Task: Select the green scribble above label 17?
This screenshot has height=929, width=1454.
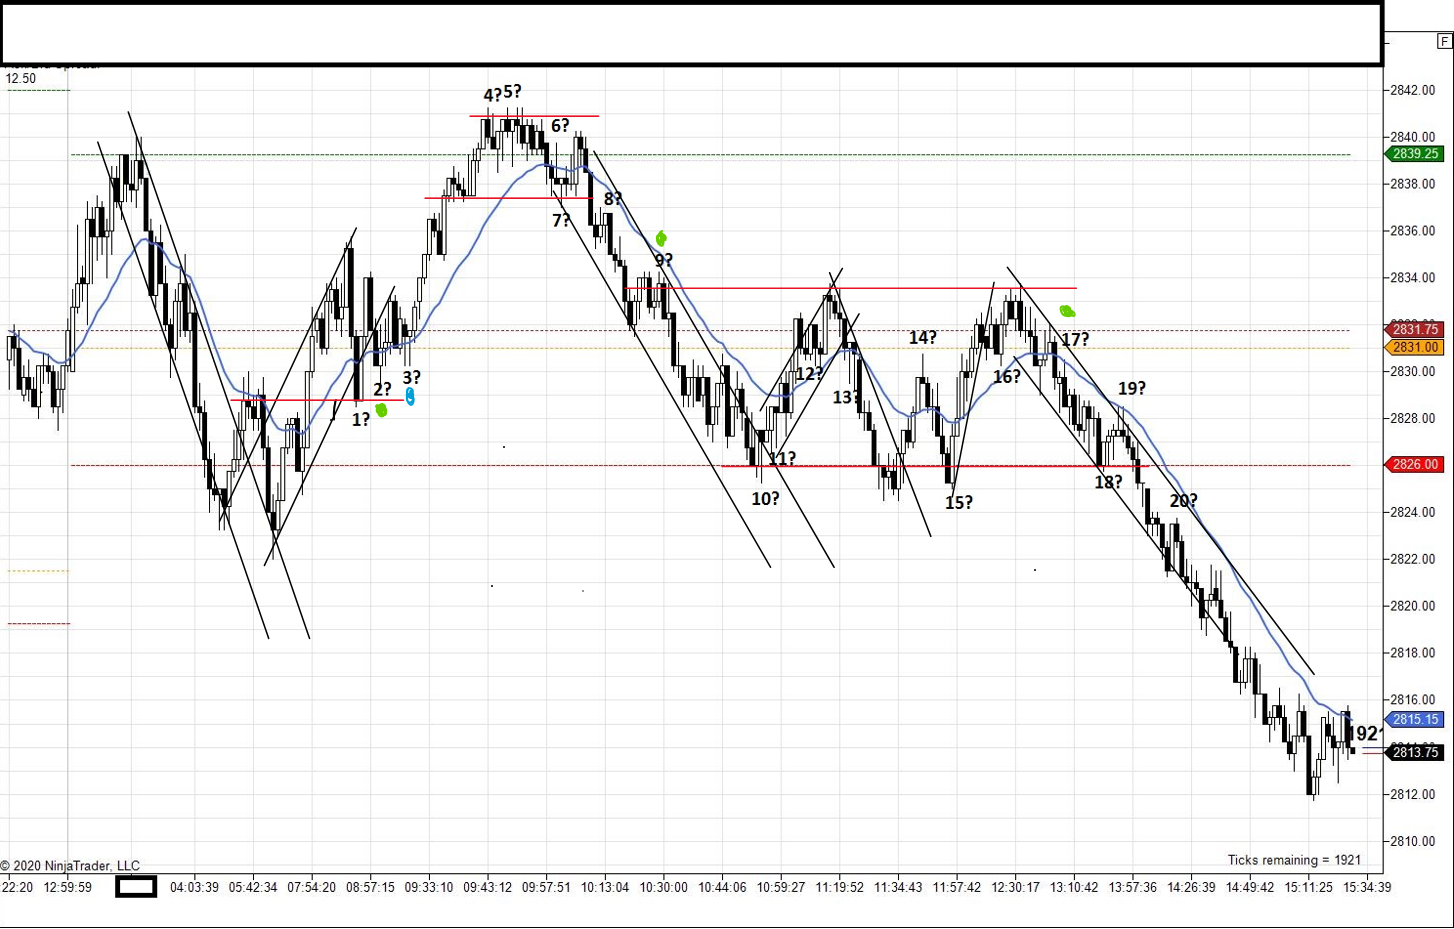Action: tap(1068, 313)
